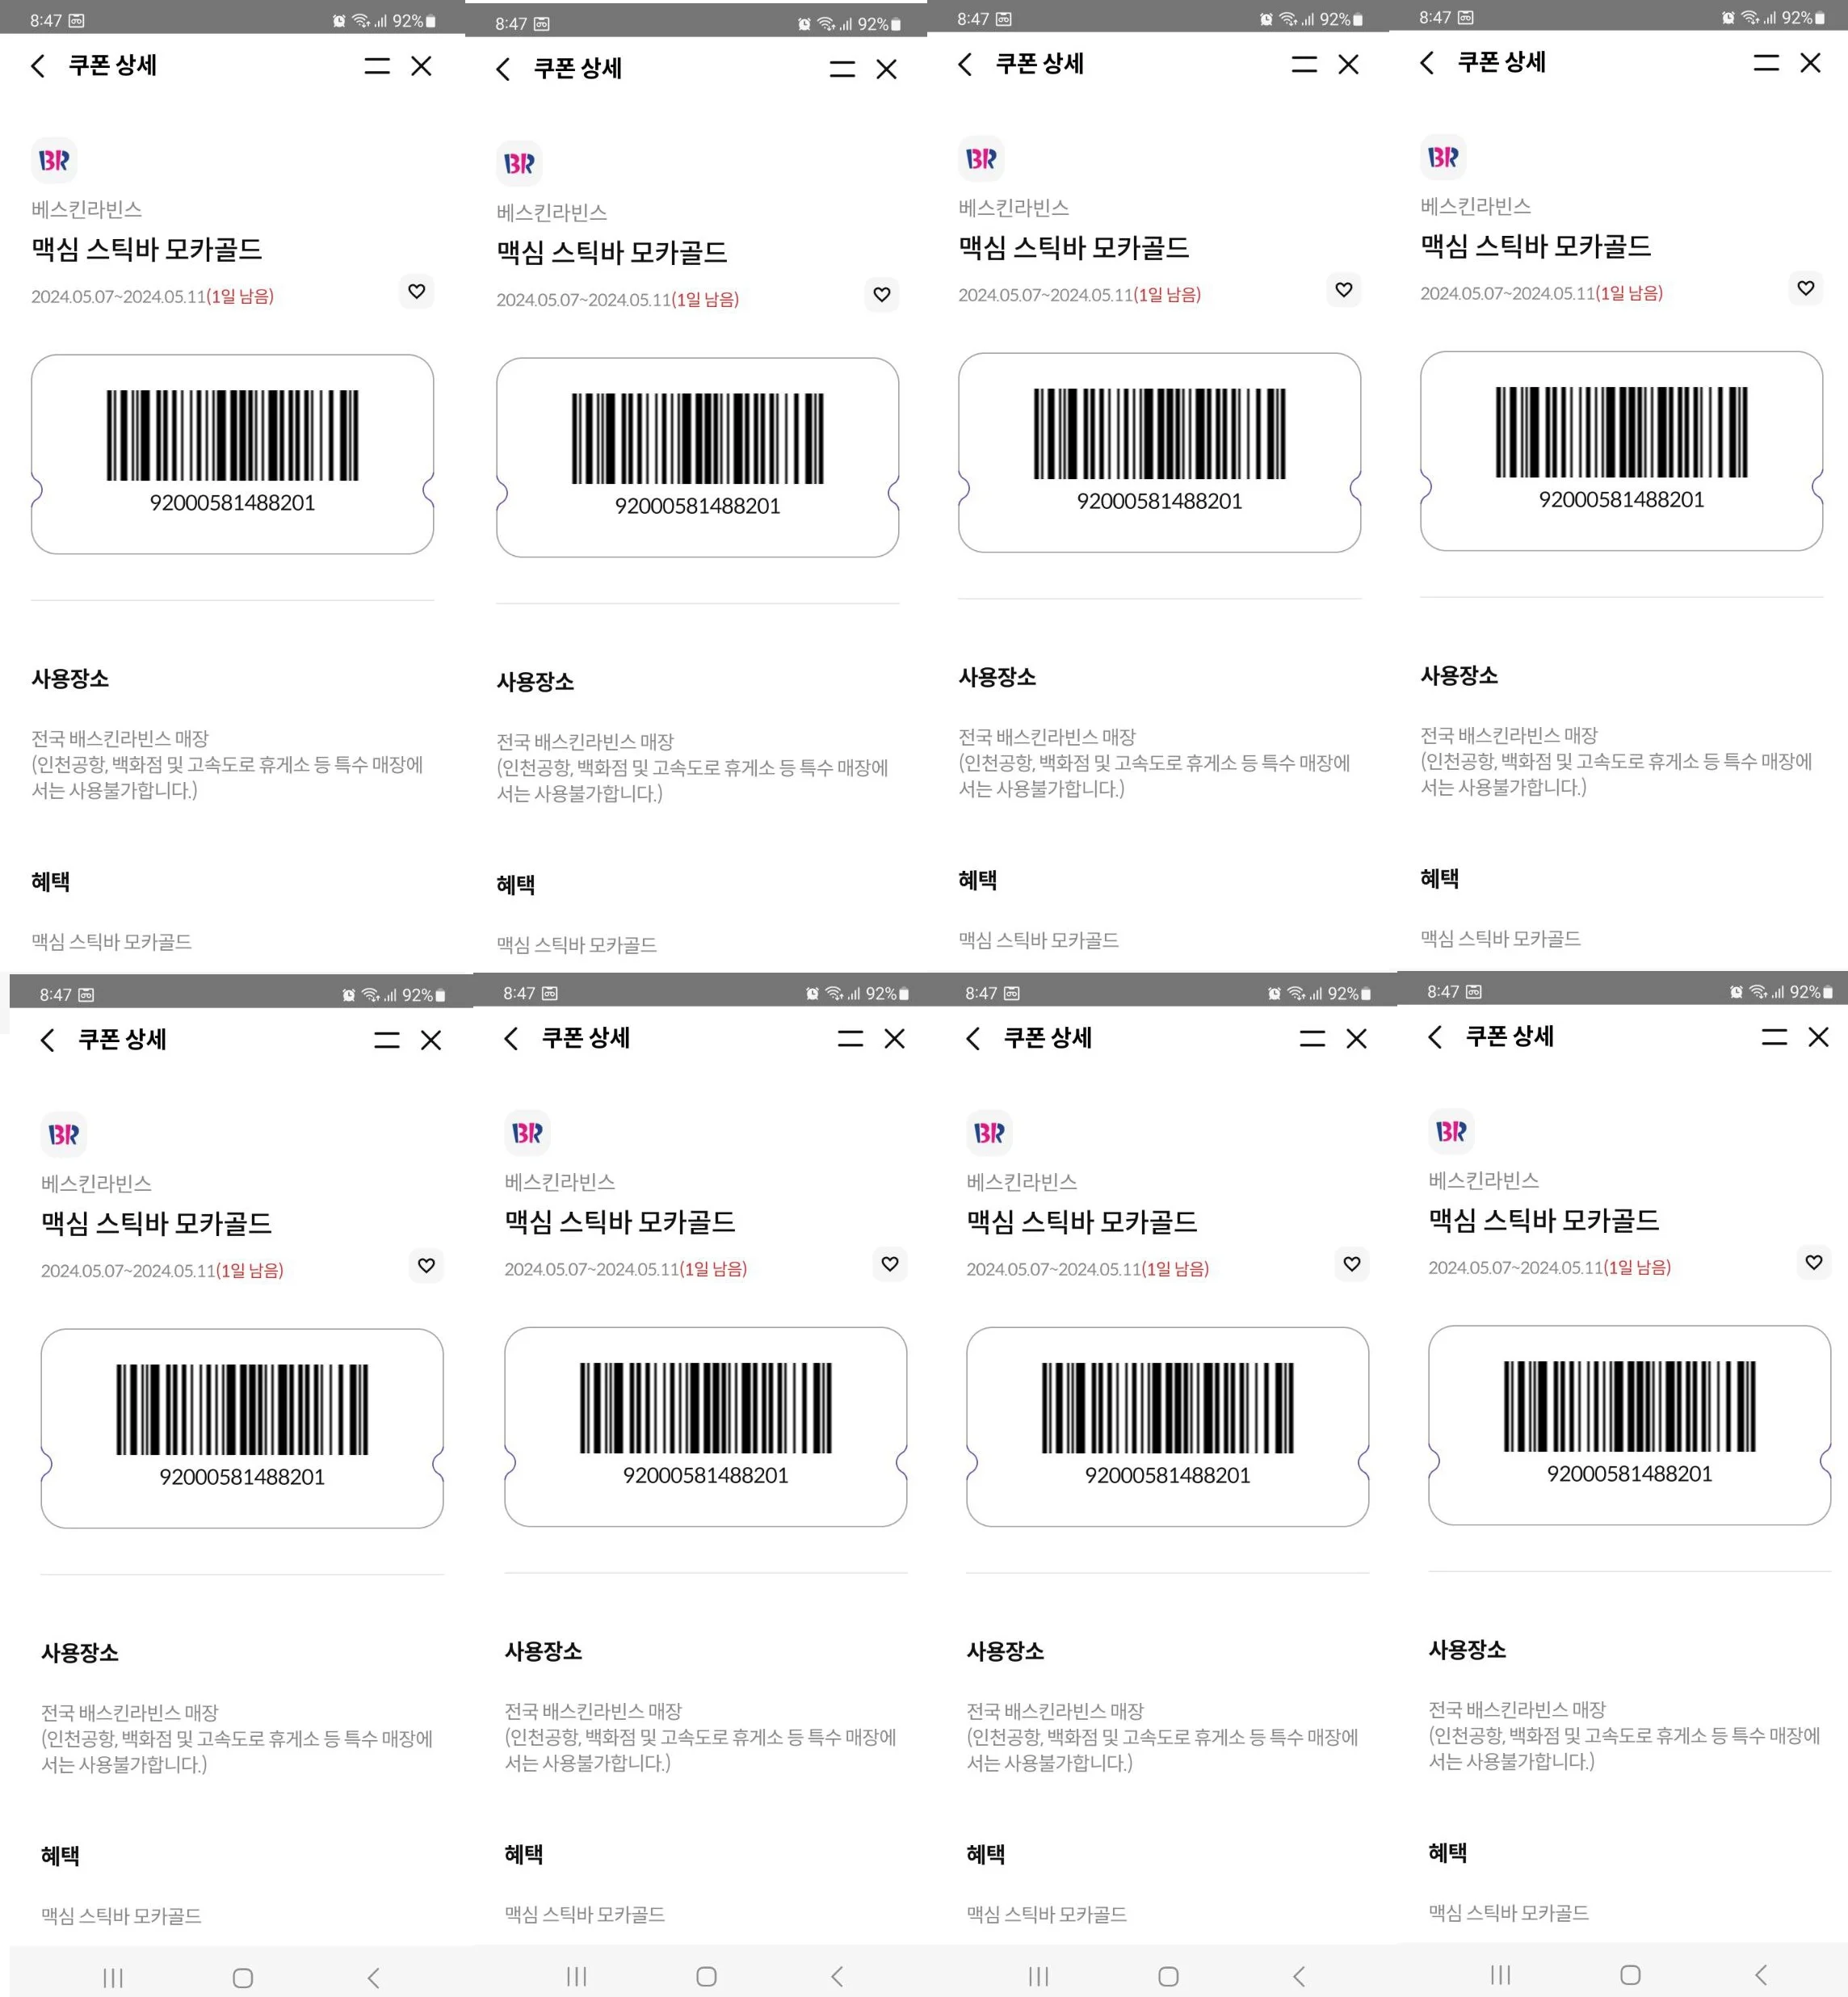Toggle heart favorite in top-row second screen
This screenshot has width=1848, height=1997.
(882, 294)
